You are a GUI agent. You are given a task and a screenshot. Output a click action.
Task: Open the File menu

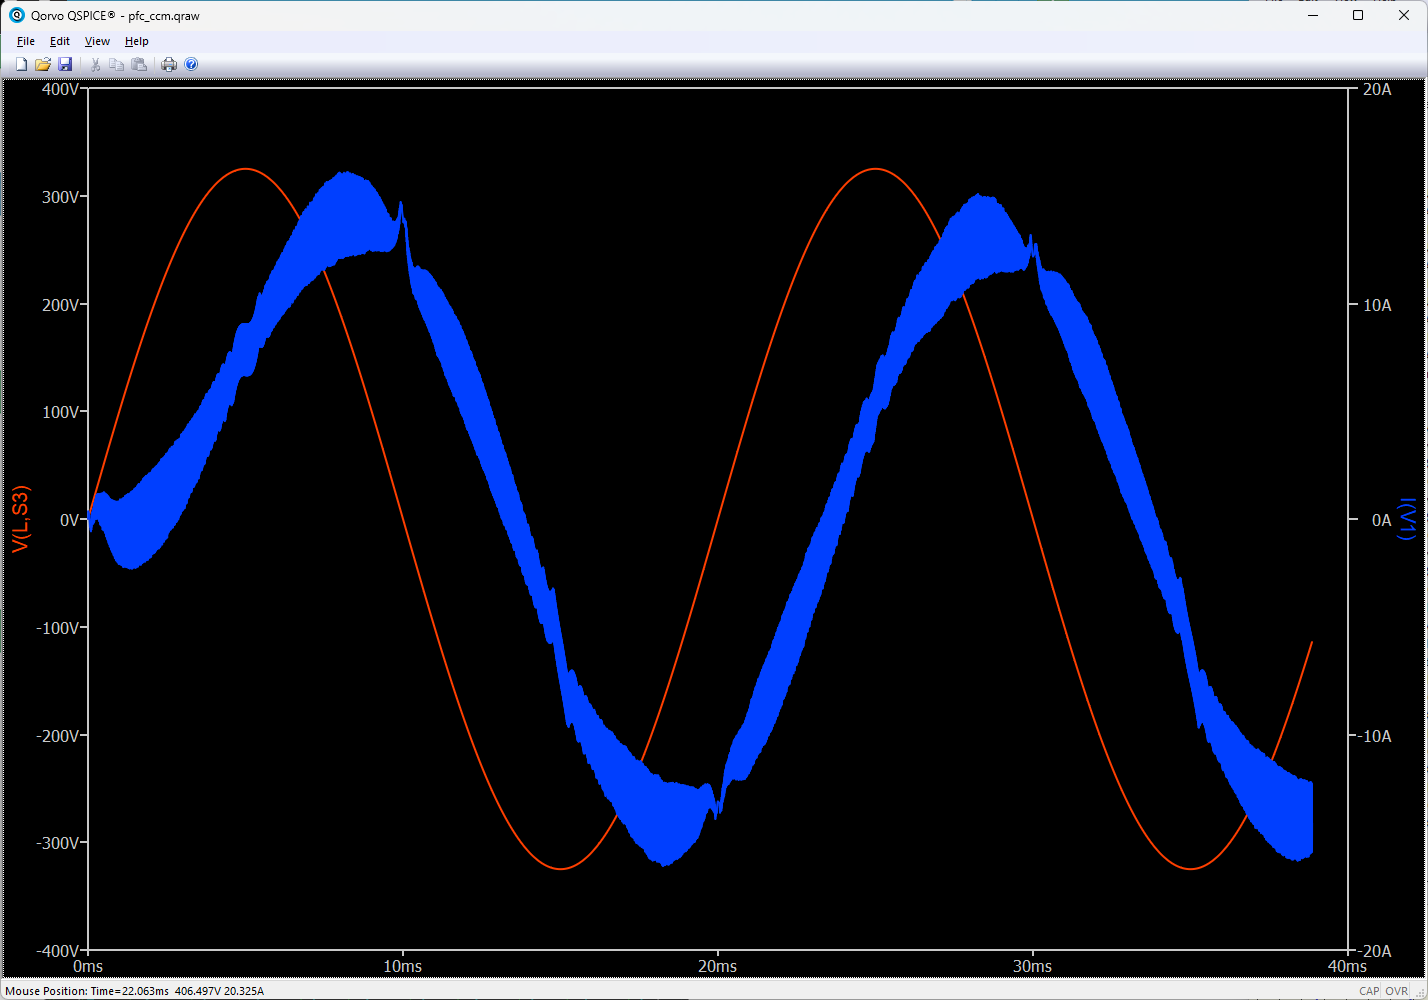pyautogui.click(x=26, y=41)
